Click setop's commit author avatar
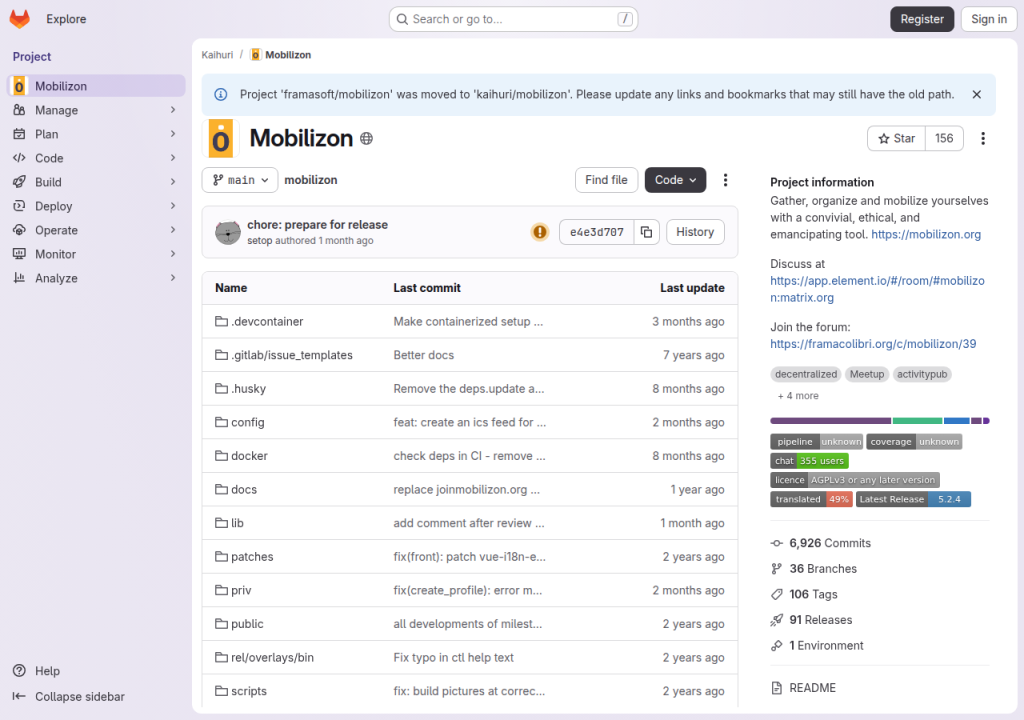Viewport: 1024px width, 720px height. pos(228,232)
